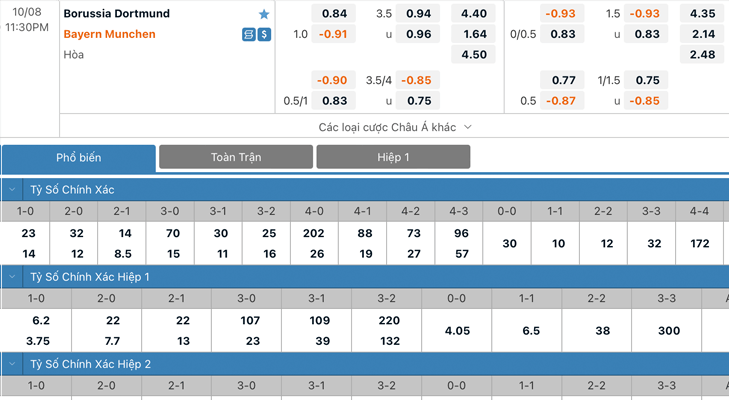The width and height of the screenshot is (729, 400).
Task: Select draw odds 4.50 for Hòa
Action: pos(473,55)
